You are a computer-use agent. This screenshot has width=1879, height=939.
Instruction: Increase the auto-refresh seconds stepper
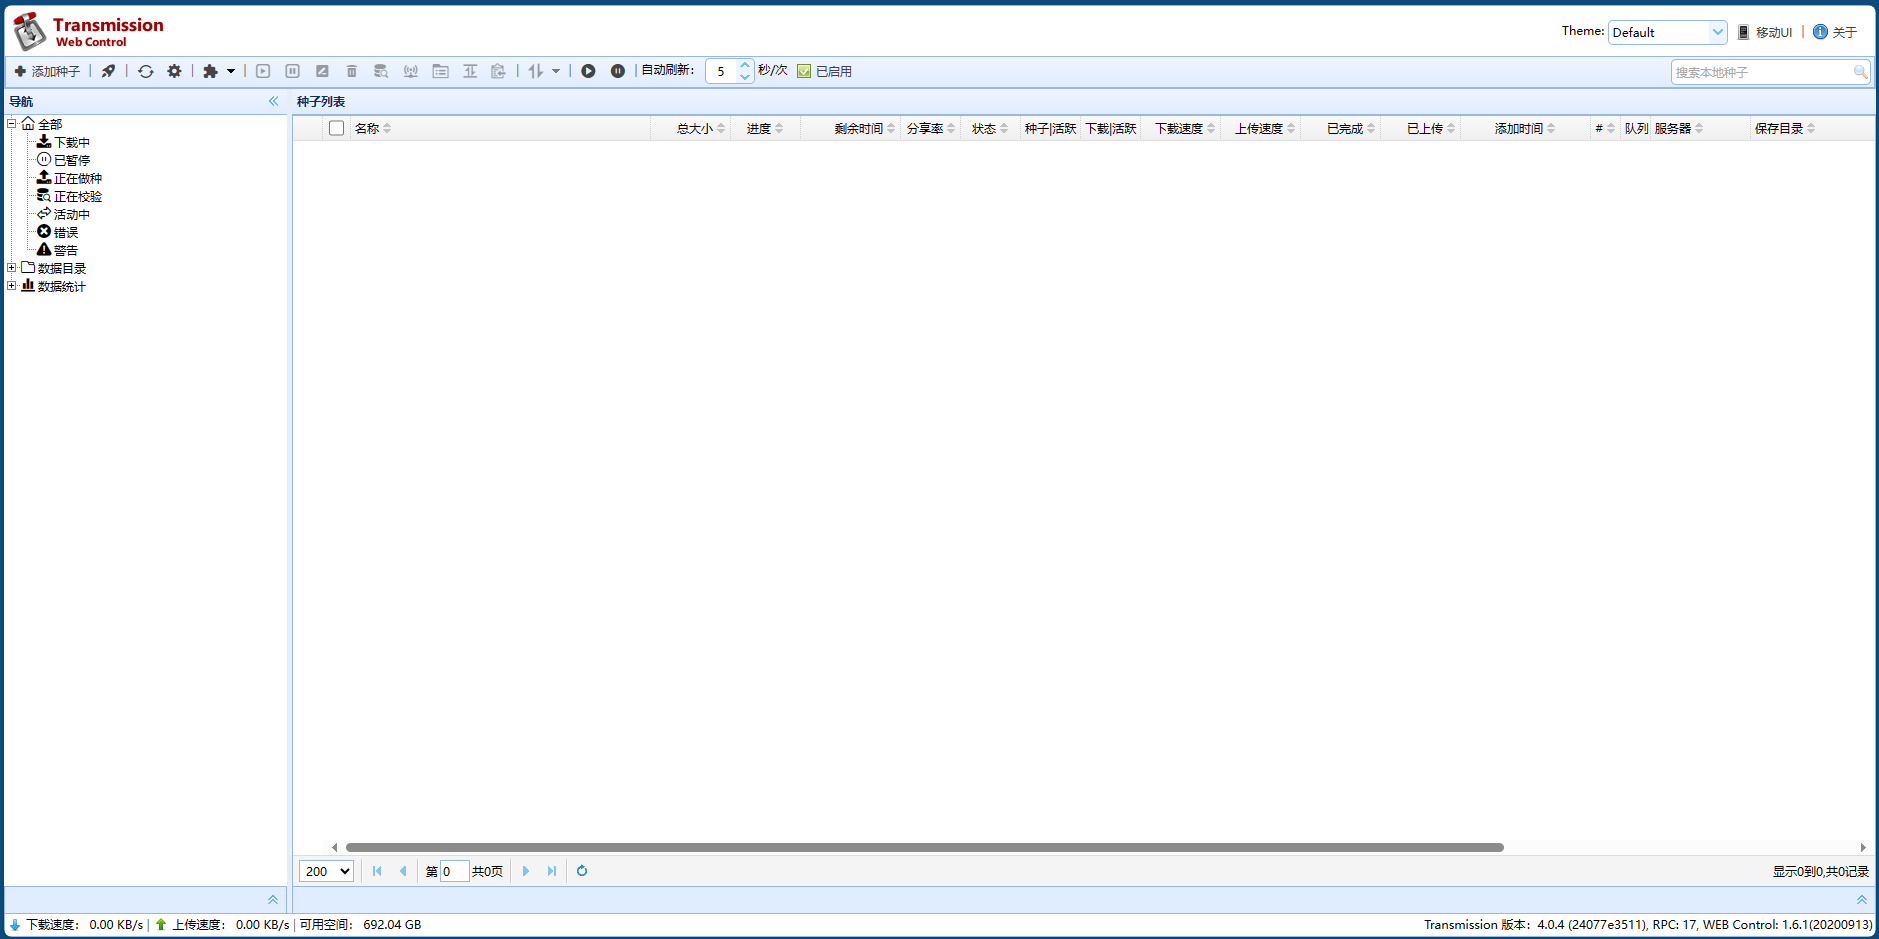coord(745,66)
